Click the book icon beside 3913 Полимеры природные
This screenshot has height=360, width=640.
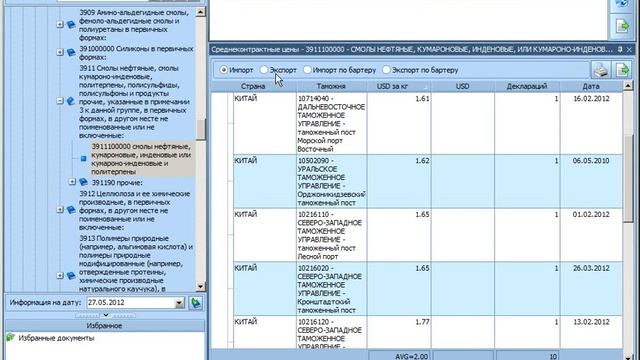pos(71,276)
